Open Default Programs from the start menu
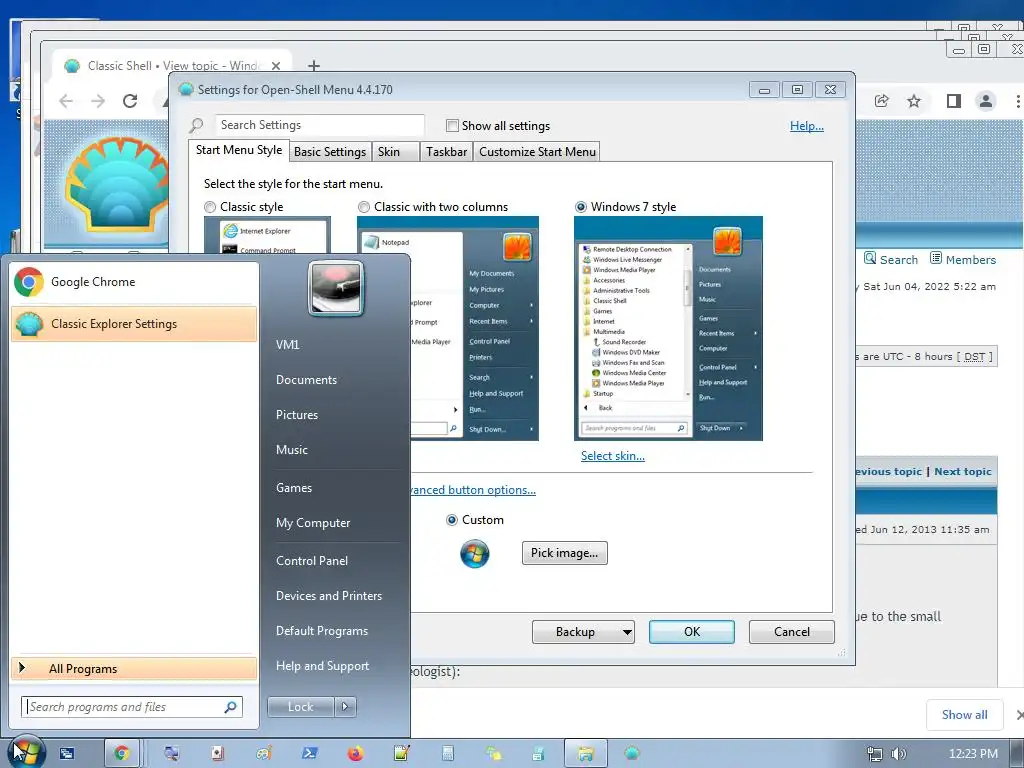Image resolution: width=1024 pixels, height=768 pixels. 322,632
